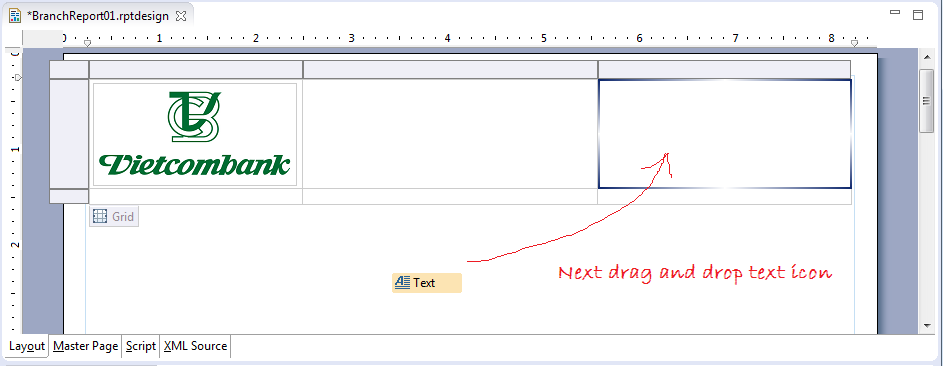Screen dimensions: 943x366
Task: Select the Grid label icon below the table
Action: 100,216
